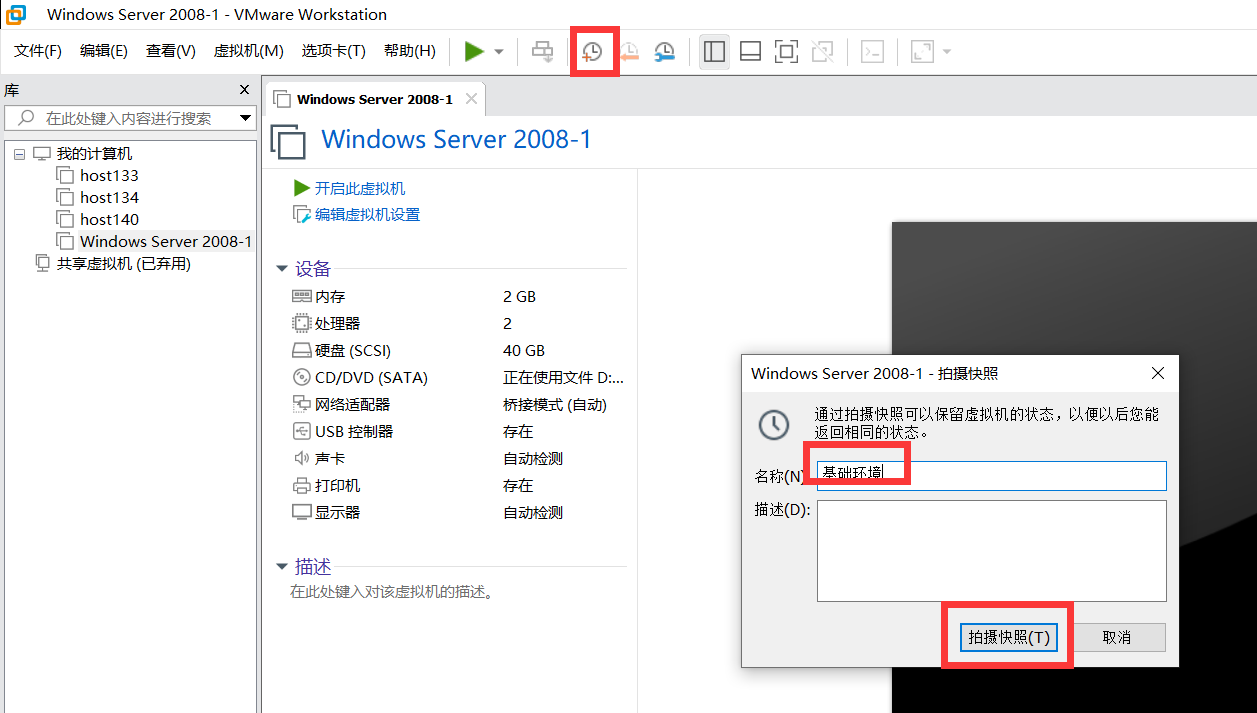Toggle the library sidebar view icon
1257x713 pixels.
(714, 51)
